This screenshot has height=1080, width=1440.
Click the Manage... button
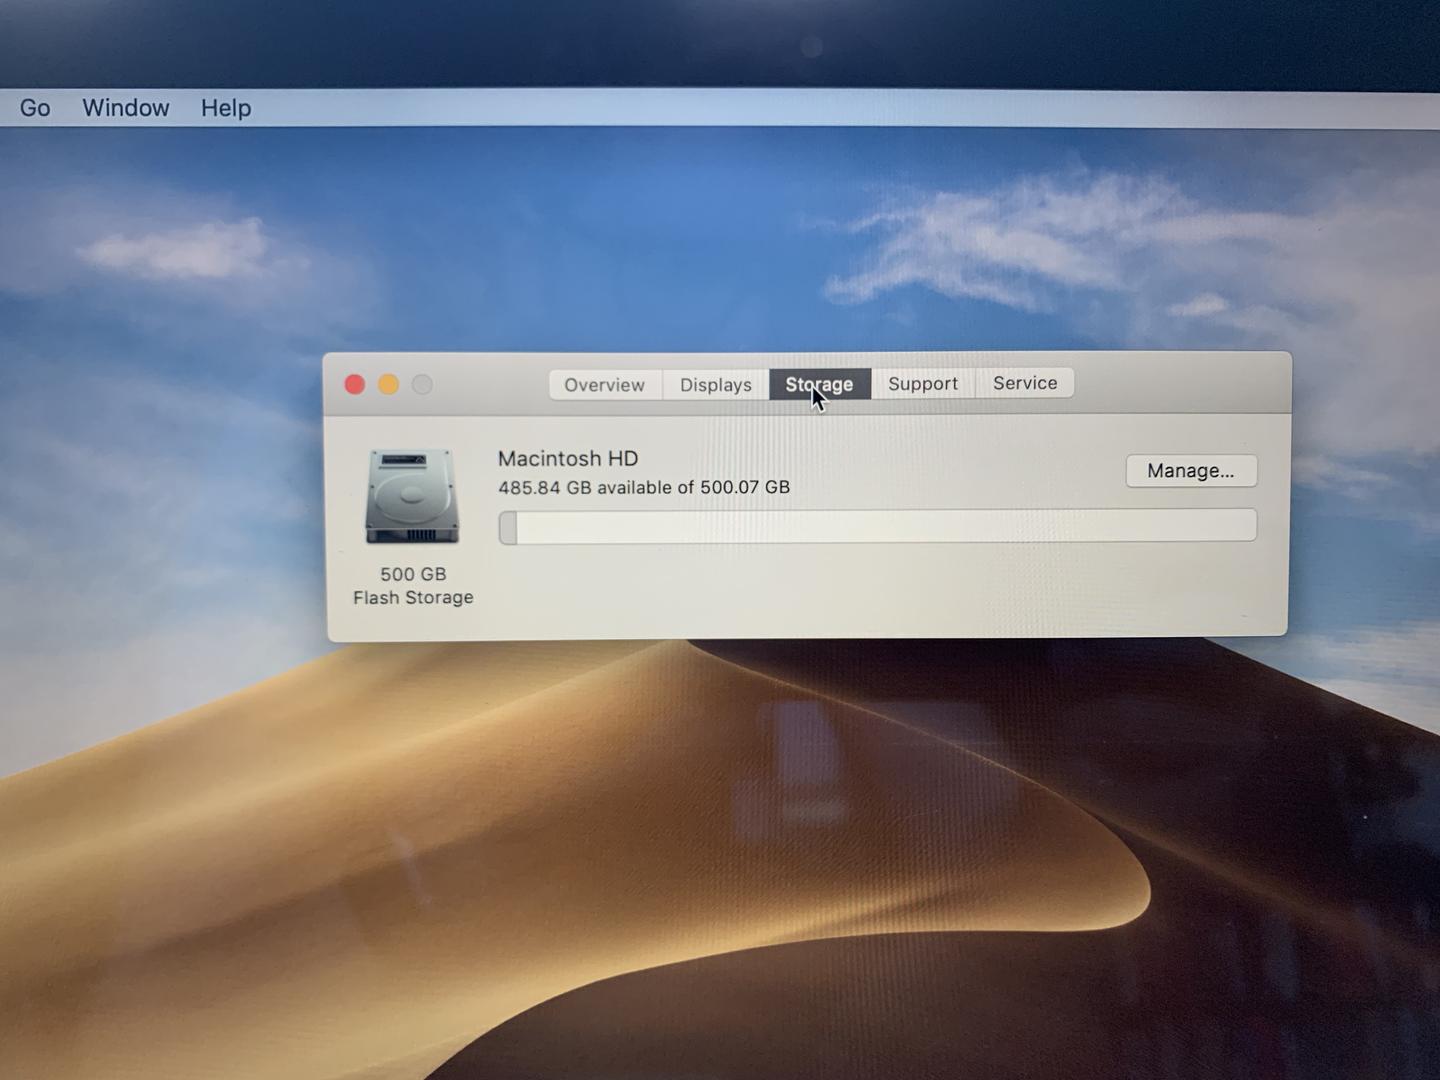(1191, 471)
